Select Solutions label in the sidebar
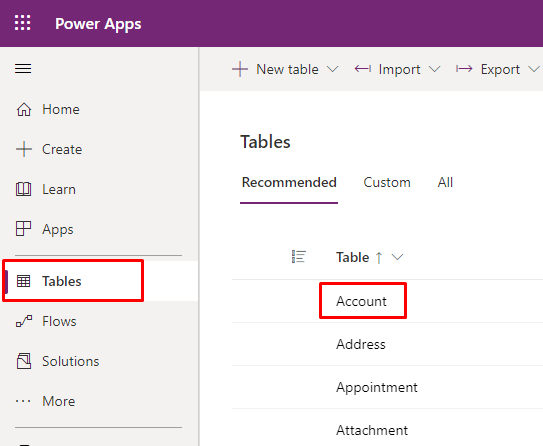The height and width of the screenshot is (446, 543). pyautogui.click(x=71, y=361)
